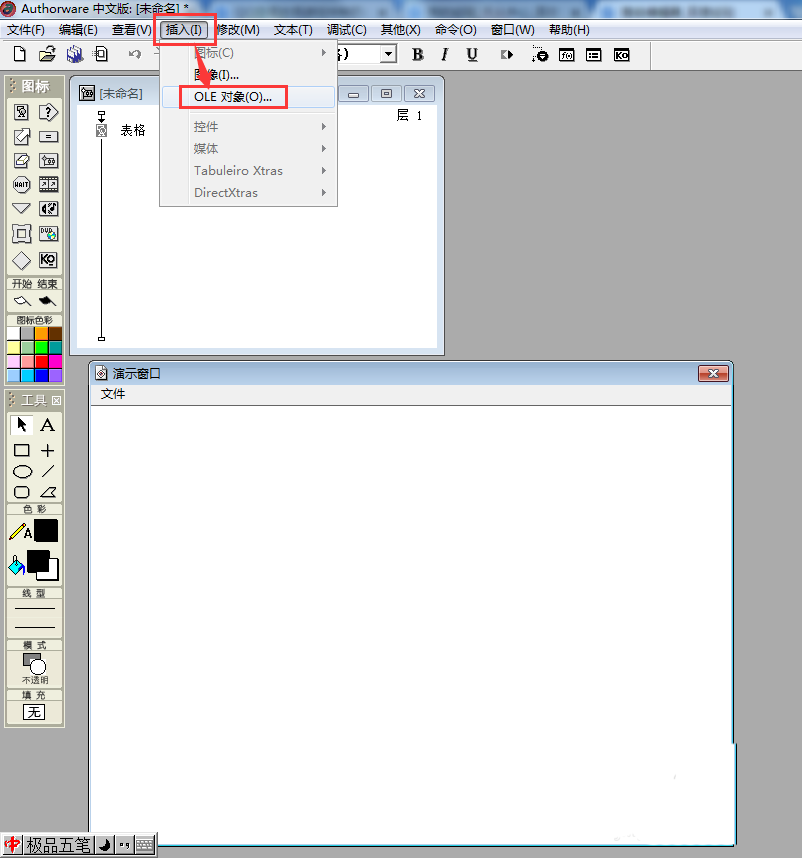This screenshot has height=858, width=802.
Task: Pick the red icon color swatch
Action: (42, 361)
